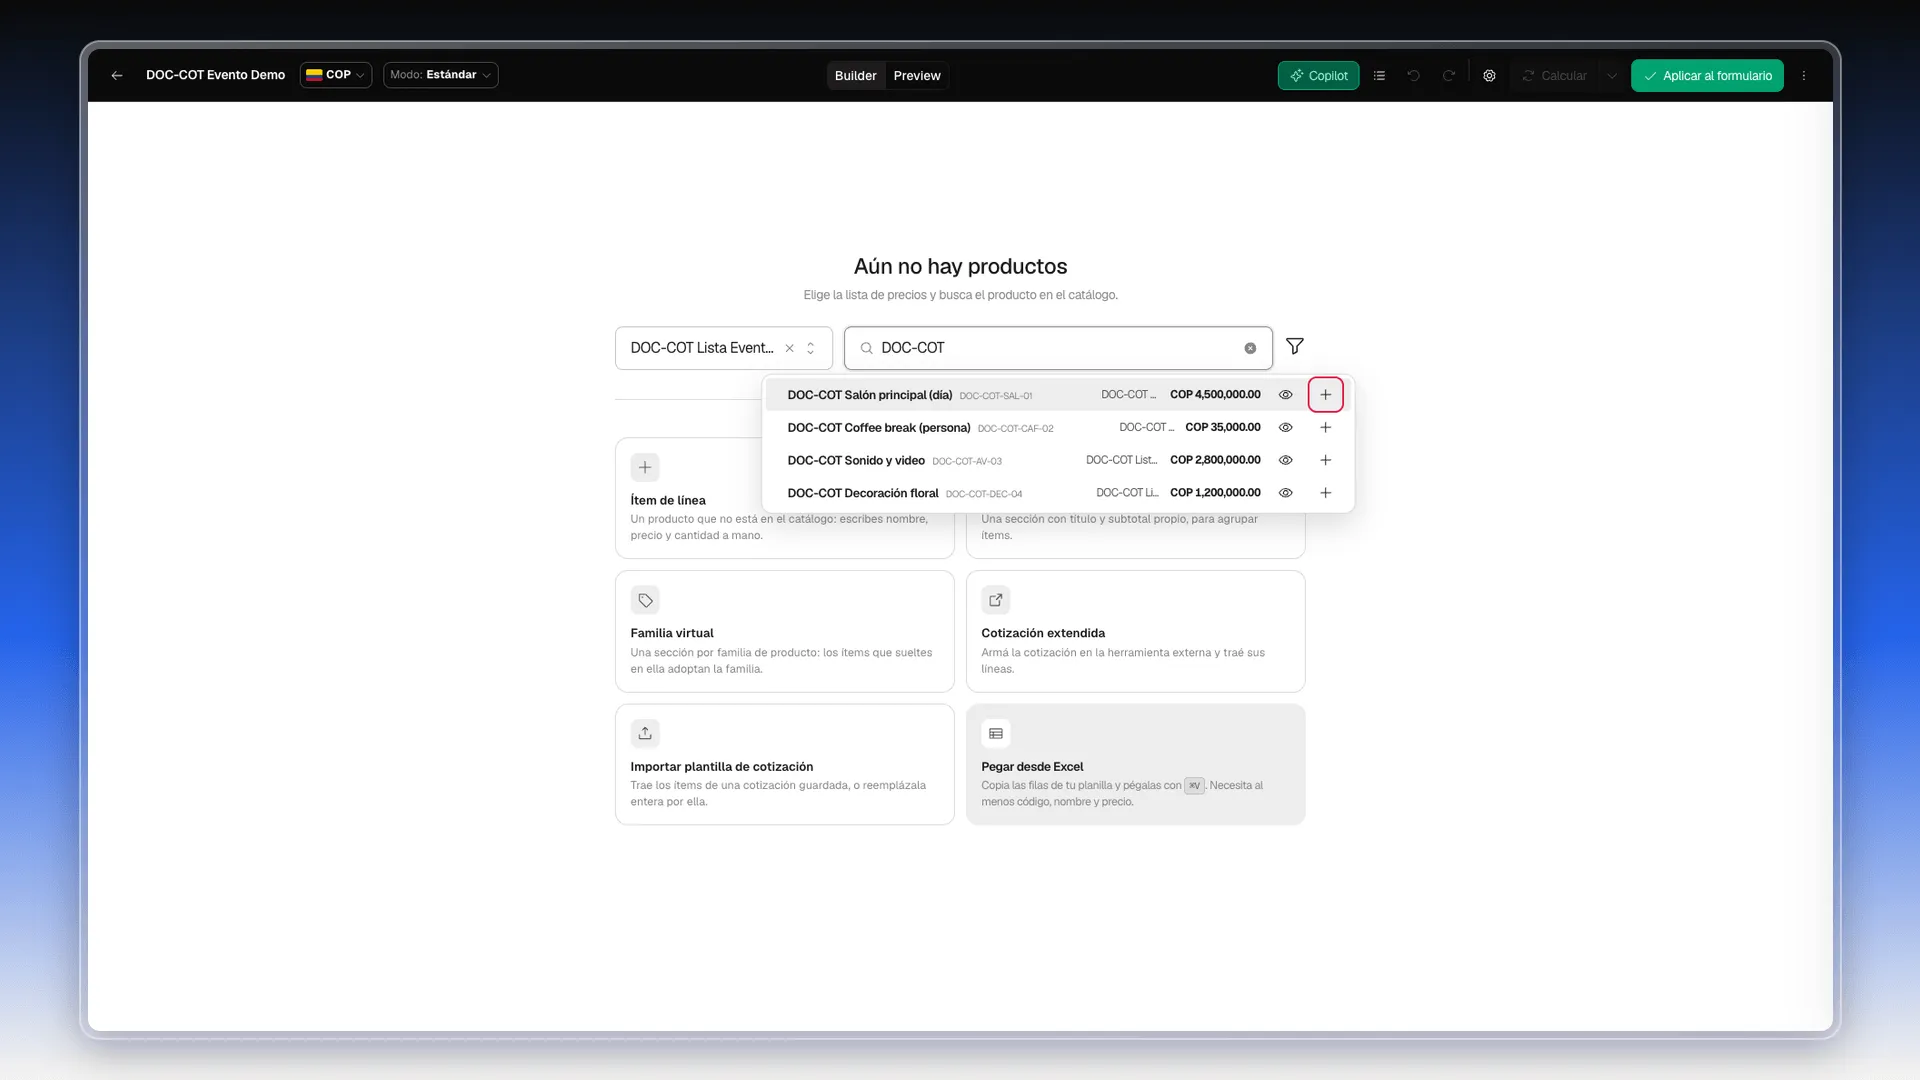This screenshot has width=1920, height=1080.
Task: Select DOC-COT Decoración floral result
Action: pos(1058,493)
